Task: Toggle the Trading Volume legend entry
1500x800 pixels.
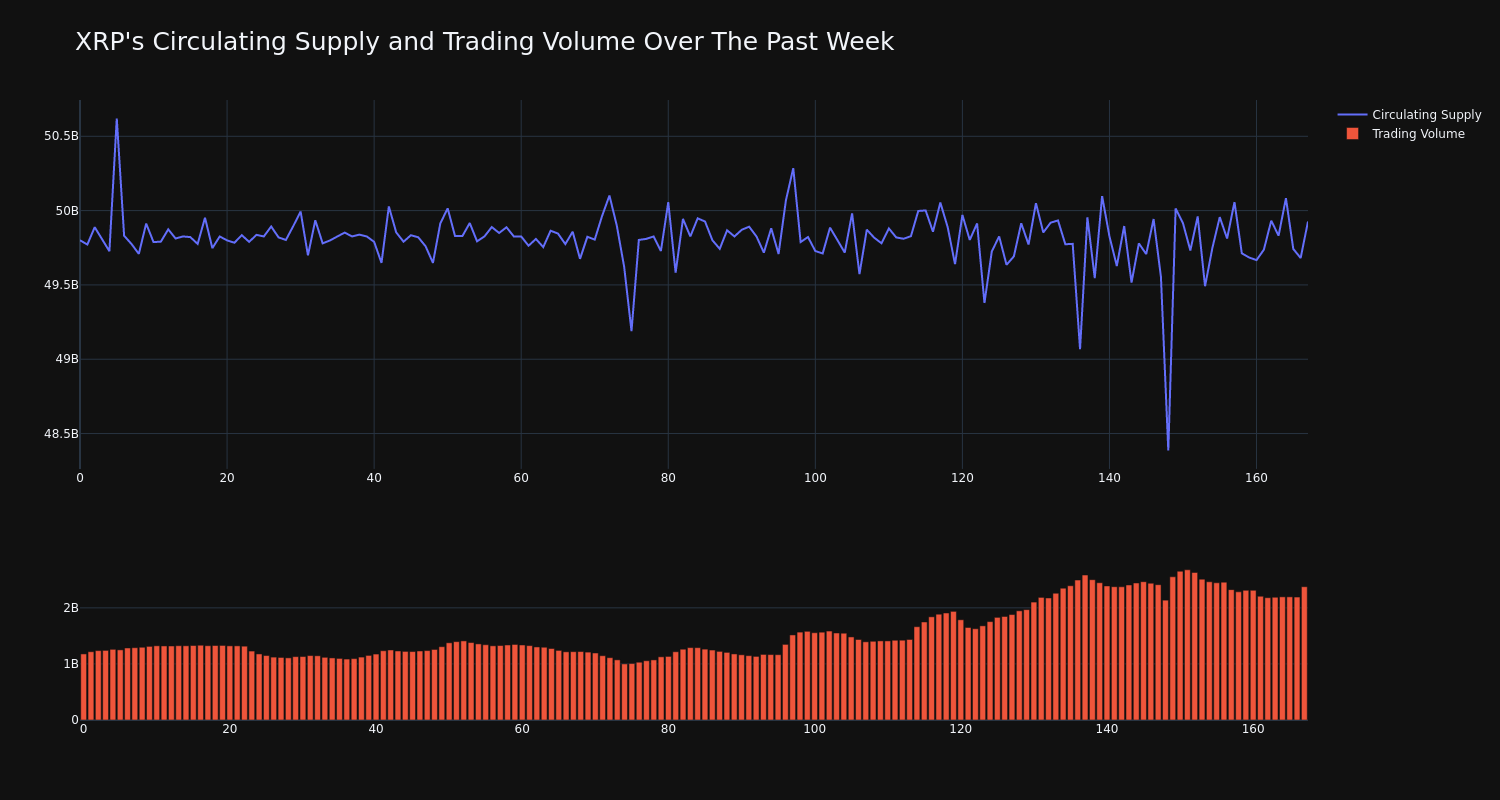Action: point(1409,134)
